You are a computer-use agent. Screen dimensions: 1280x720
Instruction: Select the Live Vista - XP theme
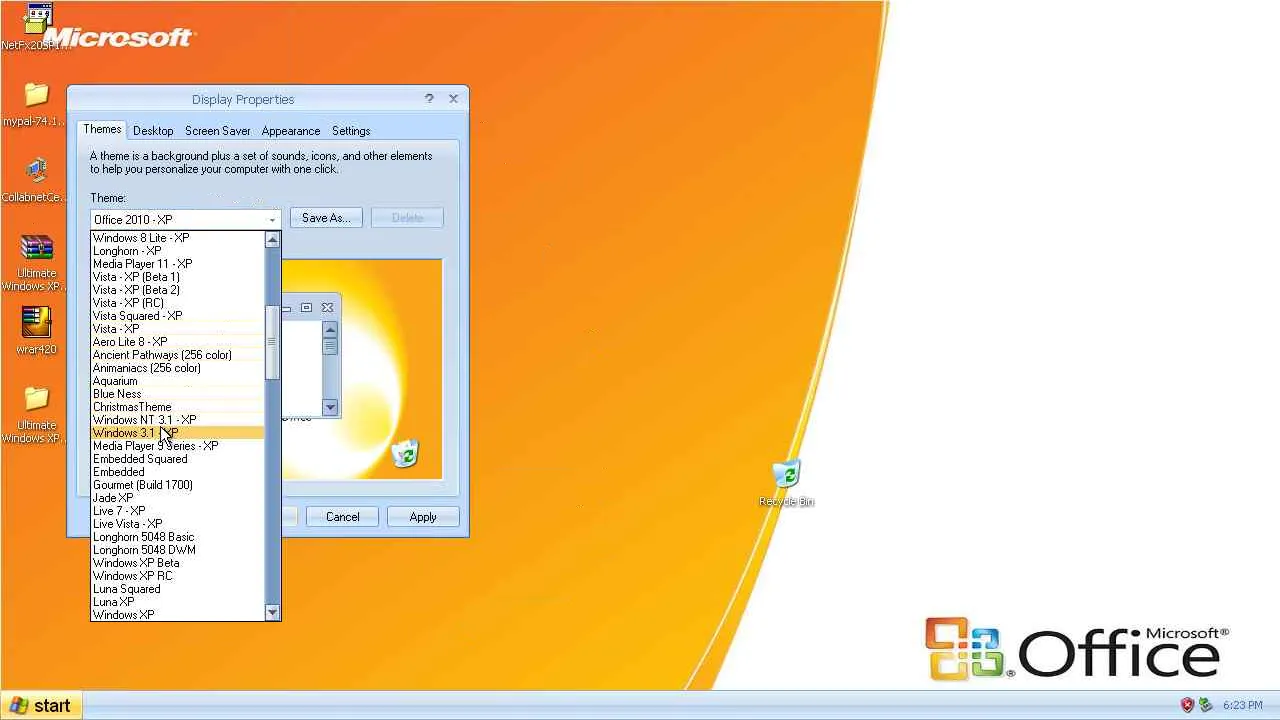tap(178, 524)
